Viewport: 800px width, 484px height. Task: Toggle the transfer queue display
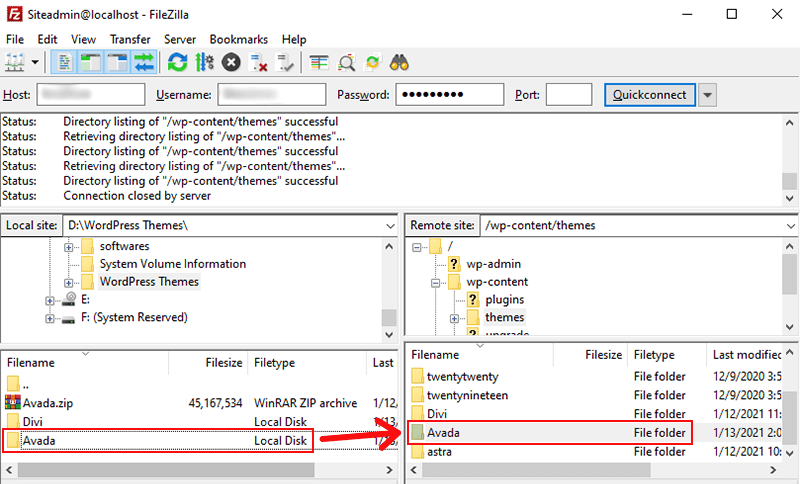point(143,63)
